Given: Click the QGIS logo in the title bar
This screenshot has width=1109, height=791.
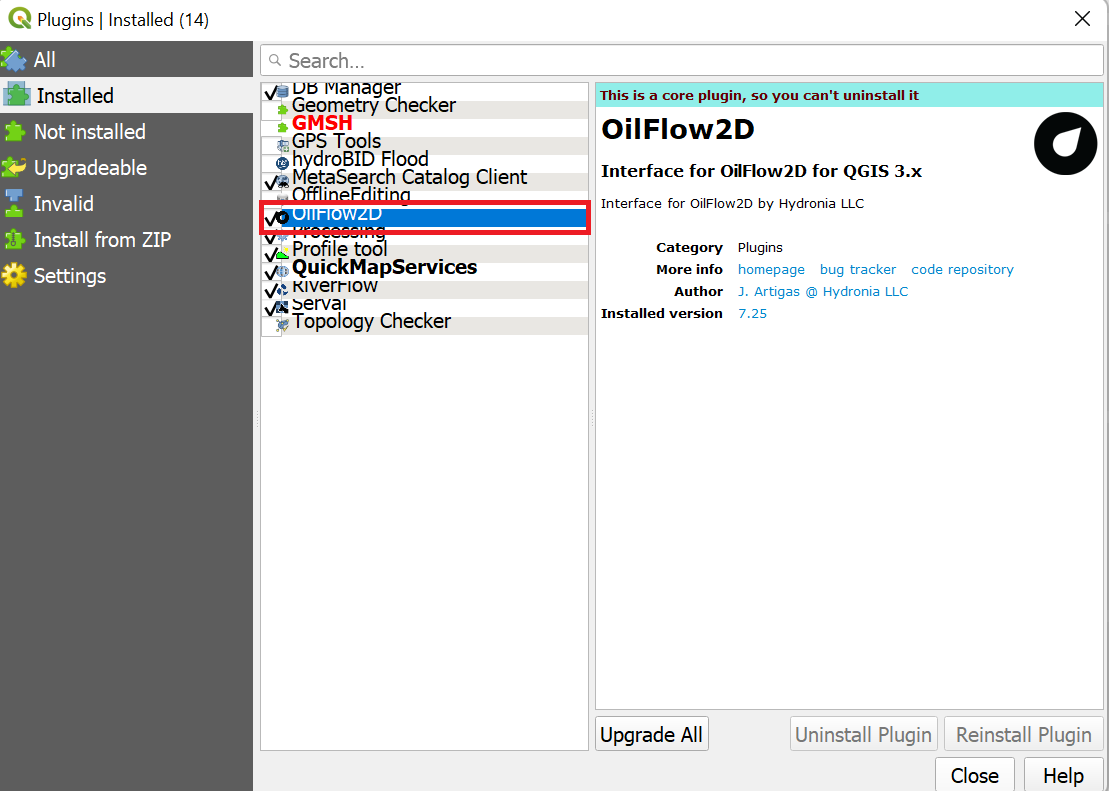Looking at the screenshot, I should point(19,19).
